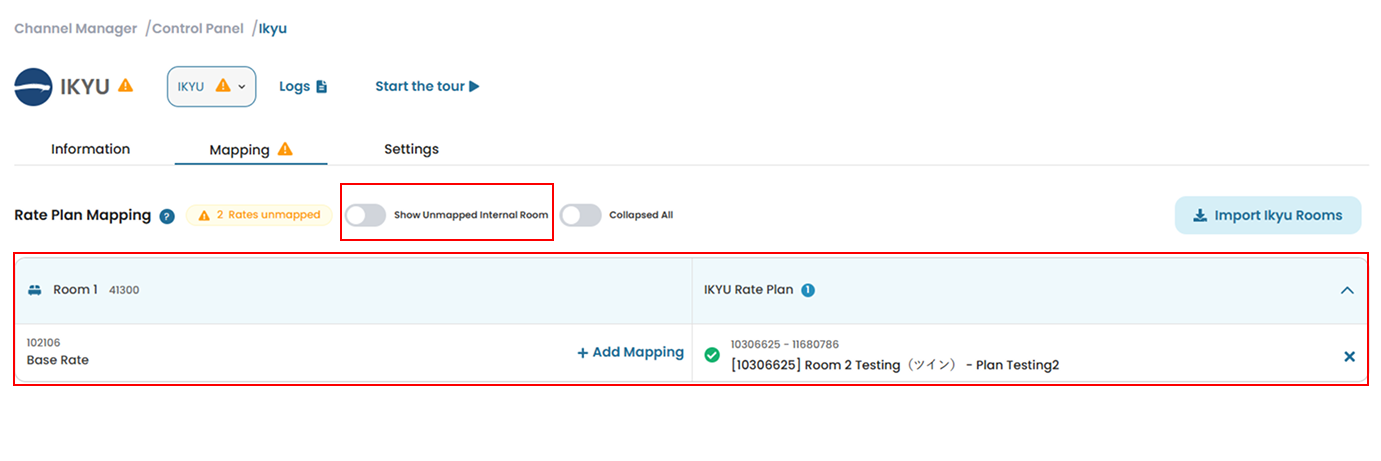Click the 2 Rates unmapped badge
The height and width of the screenshot is (461, 1381).
(x=259, y=215)
